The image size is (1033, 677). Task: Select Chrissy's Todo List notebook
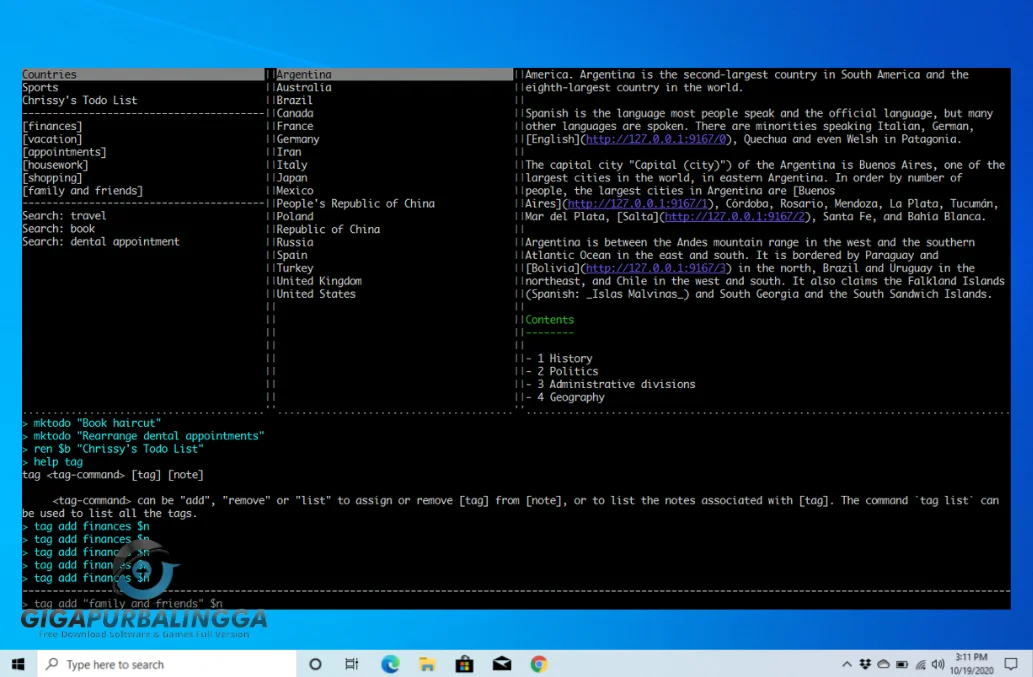point(80,101)
